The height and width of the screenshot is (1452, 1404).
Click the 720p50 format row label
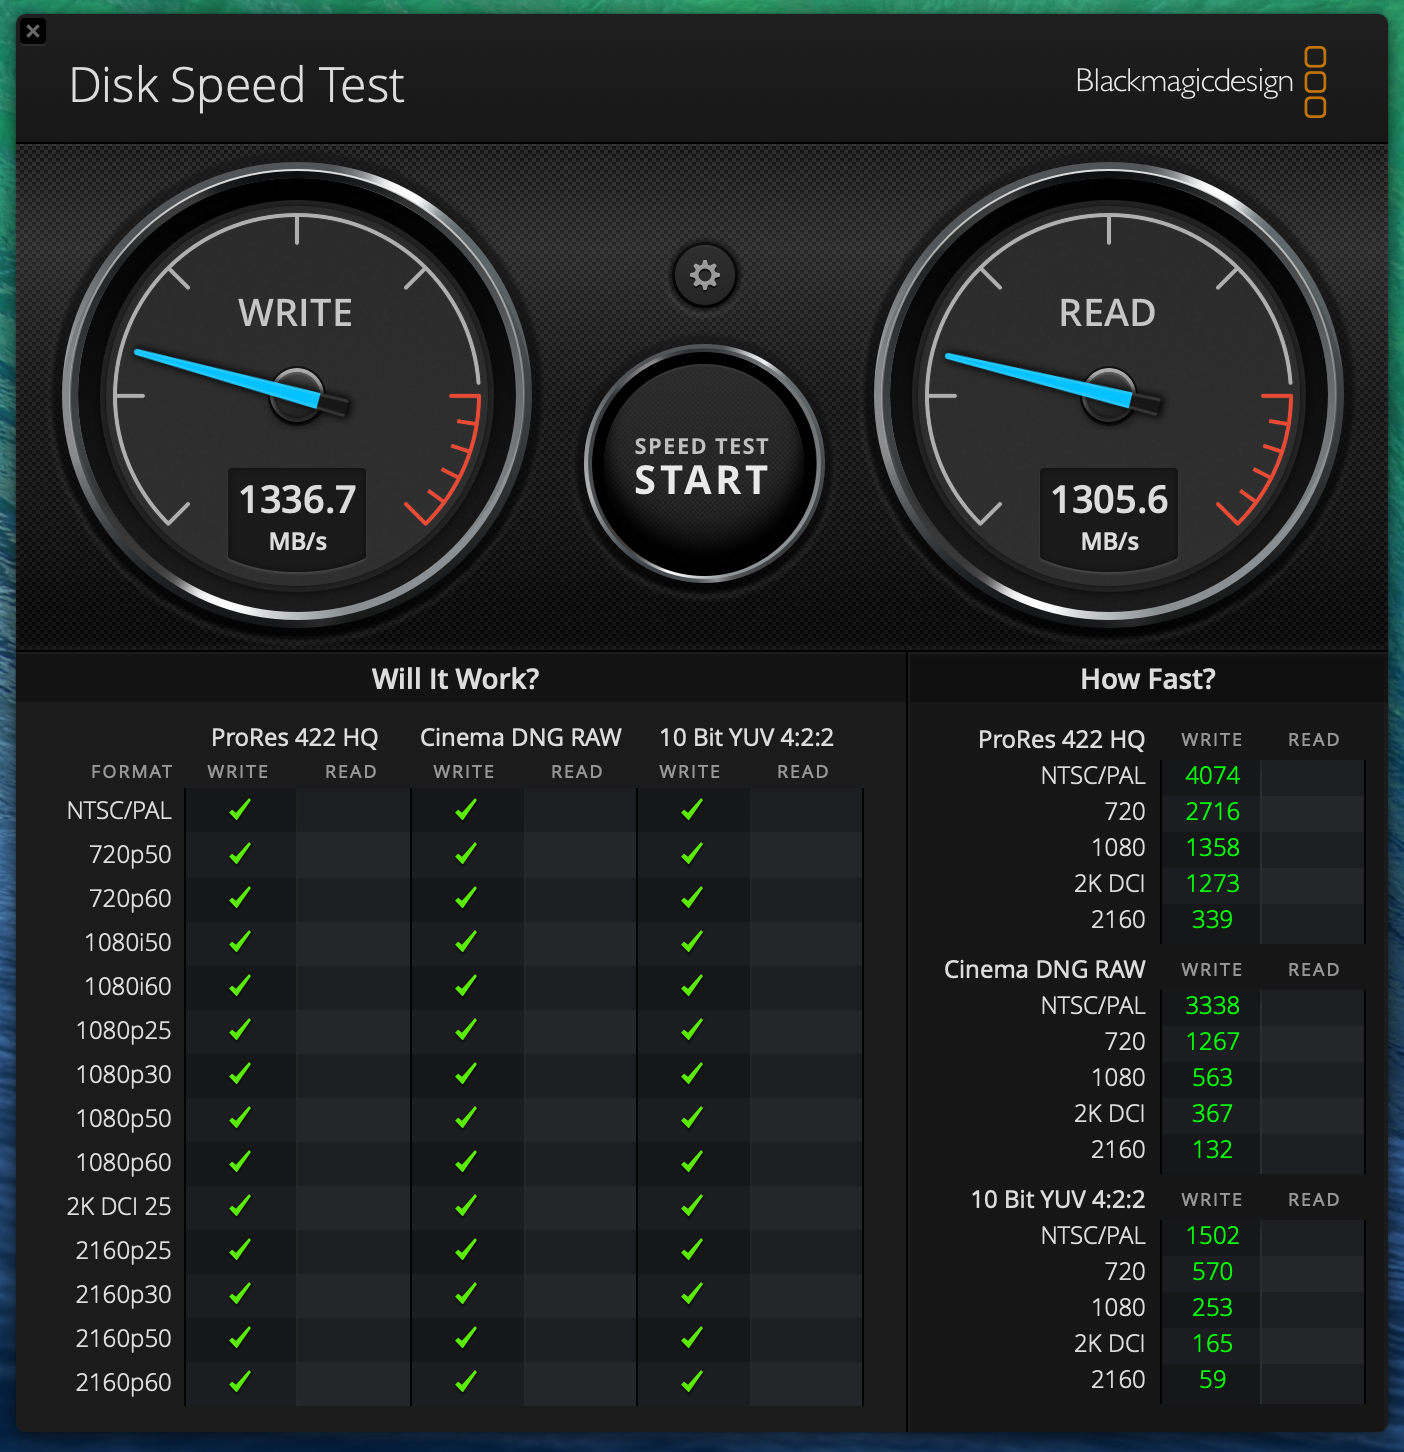(x=130, y=854)
